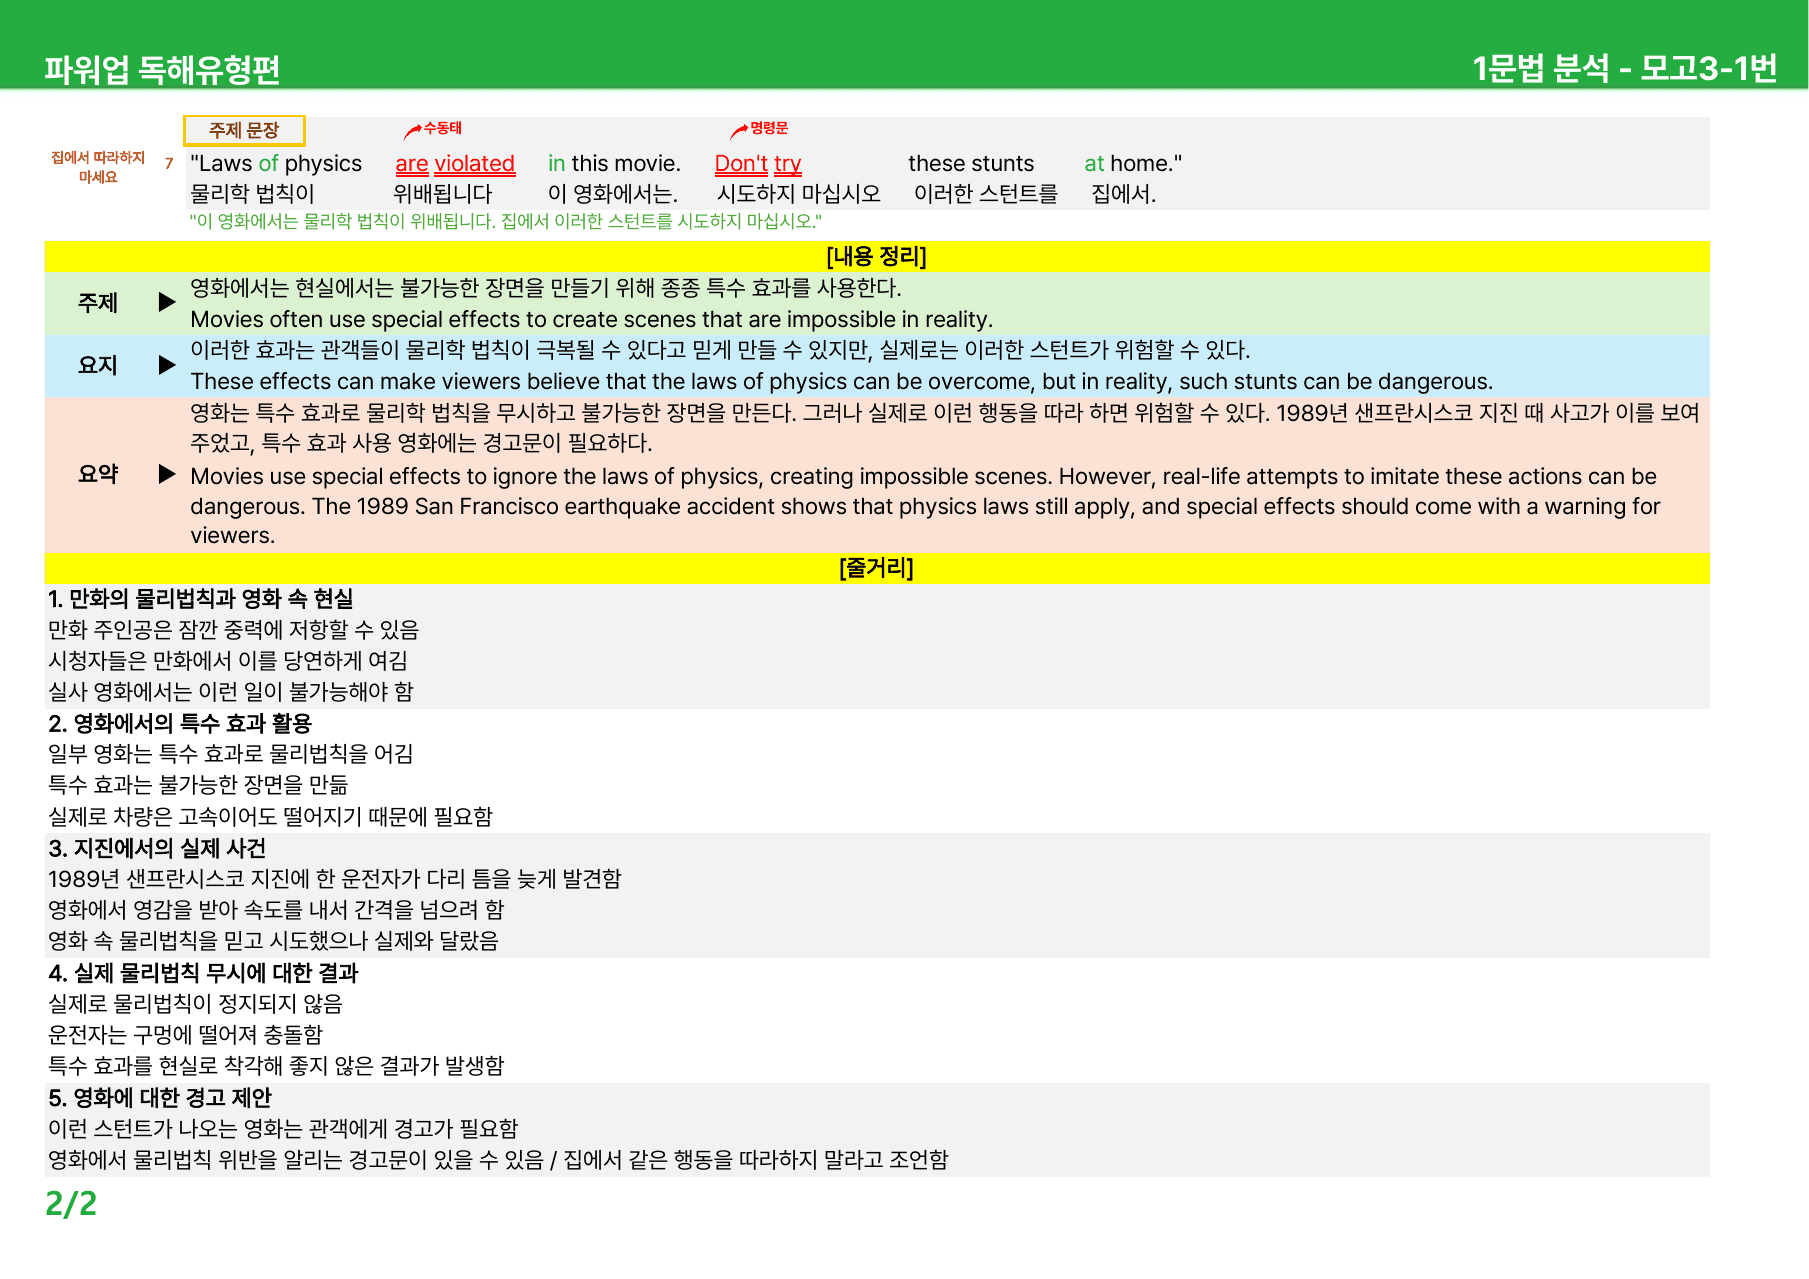The width and height of the screenshot is (1809, 1279).
Task: Click the line 만화 주인공은 잠깐 중력에 저항할 수 있음
Action: 234,630
